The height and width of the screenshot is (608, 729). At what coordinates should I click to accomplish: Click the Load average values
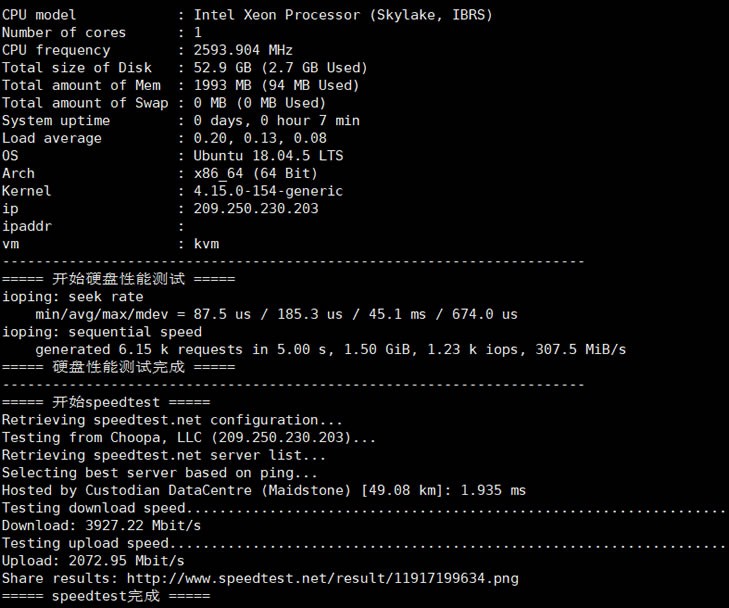(x=260, y=138)
